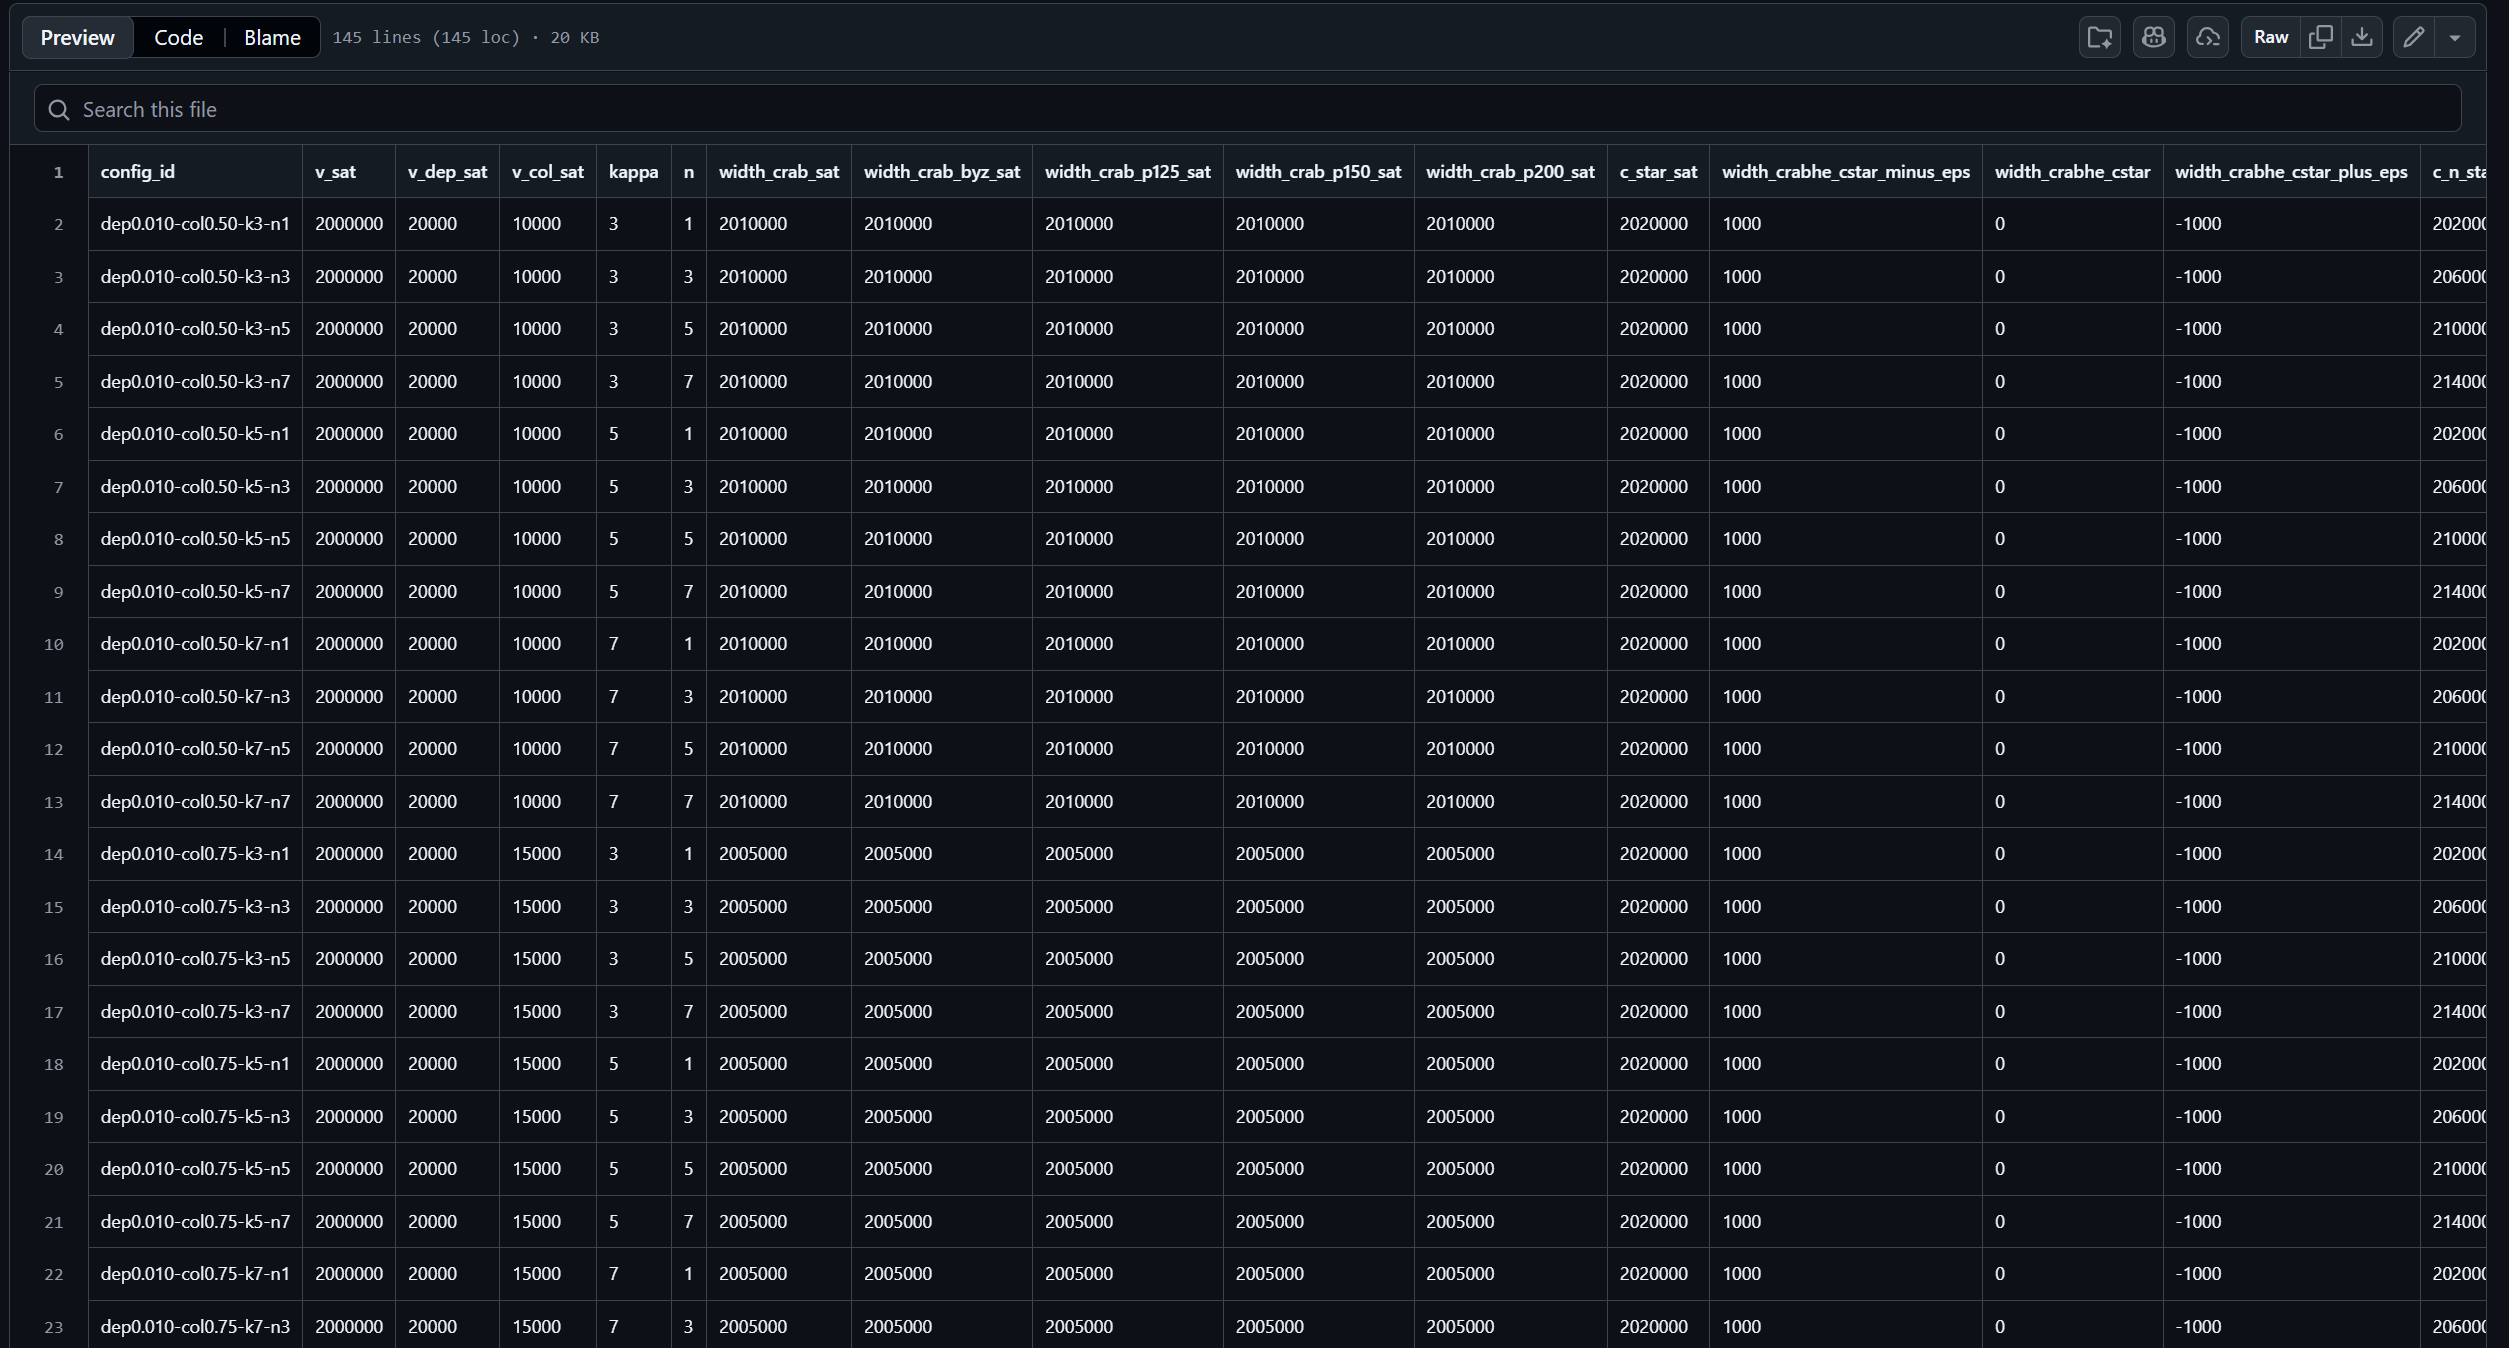
Task: Switch to the Preview tab
Action: click(x=77, y=38)
